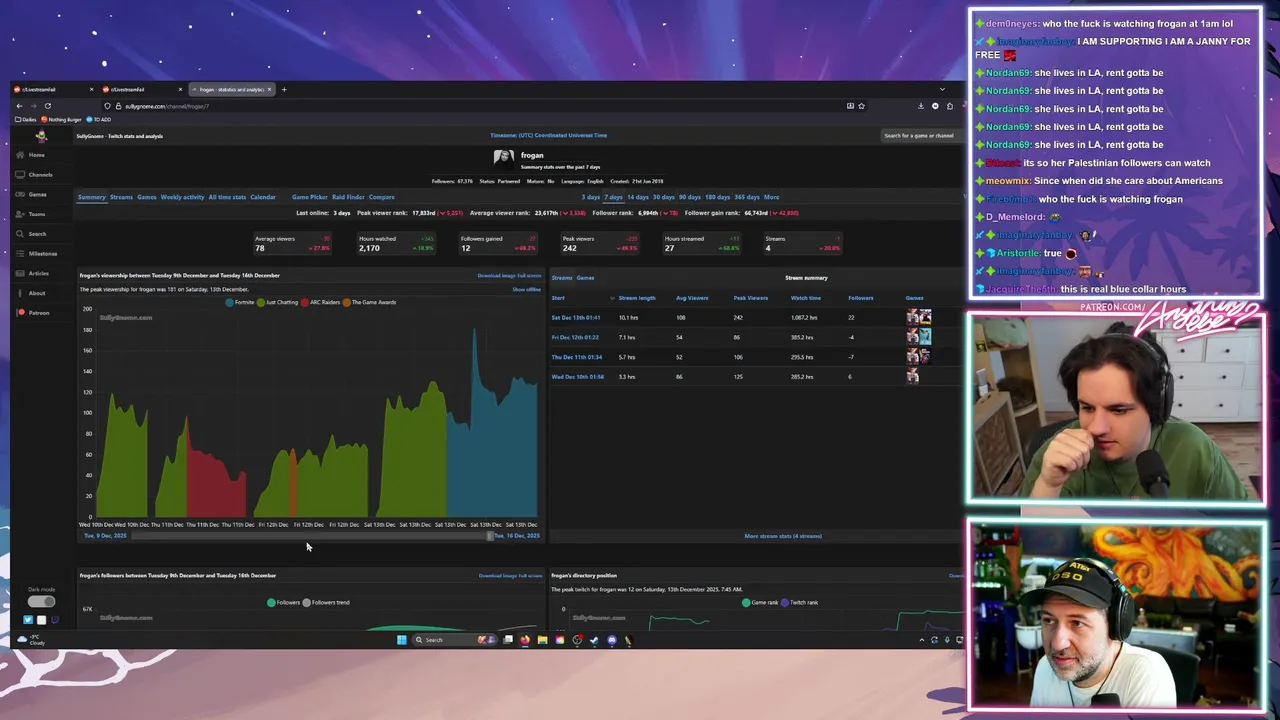This screenshot has height=720, width=1280.
Task: Switch to the All time stats tab
Action: coord(227,197)
